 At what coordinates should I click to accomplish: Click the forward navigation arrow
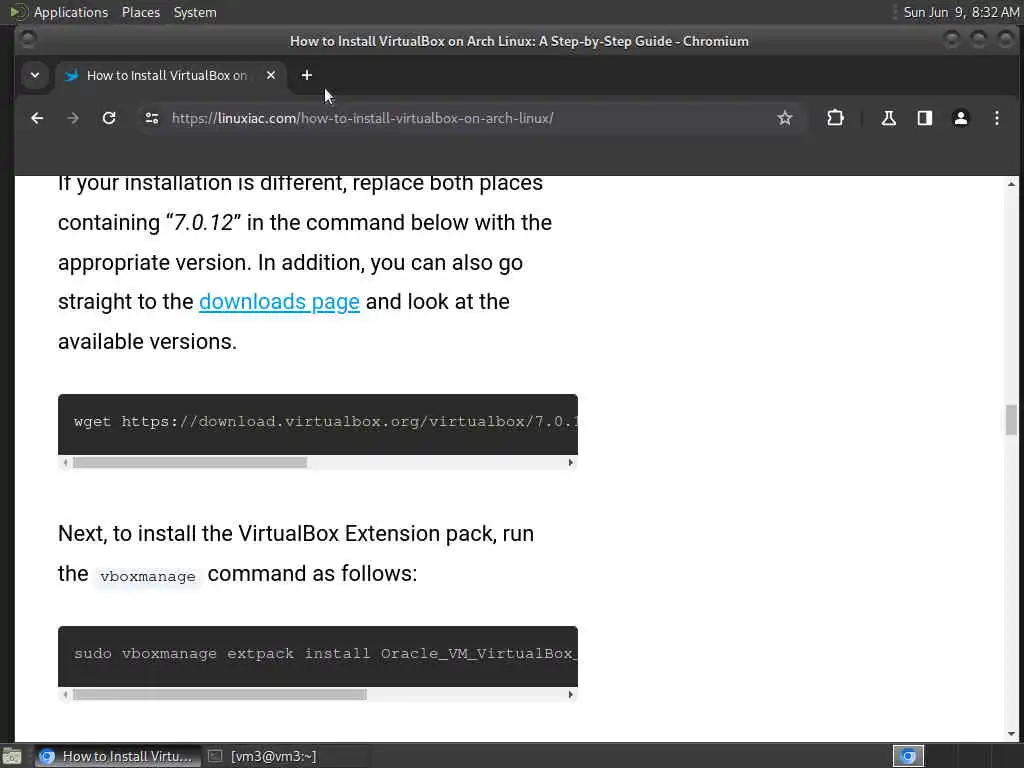73,118
